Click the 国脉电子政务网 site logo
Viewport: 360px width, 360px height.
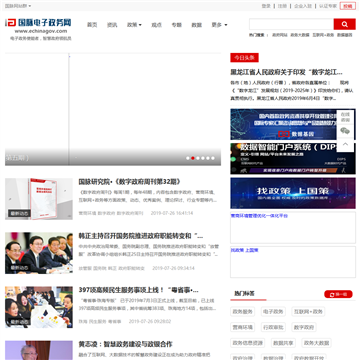(38, 23)
